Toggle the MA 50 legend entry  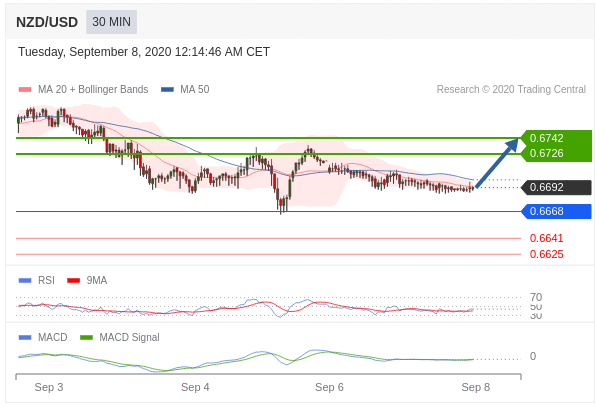185,90
